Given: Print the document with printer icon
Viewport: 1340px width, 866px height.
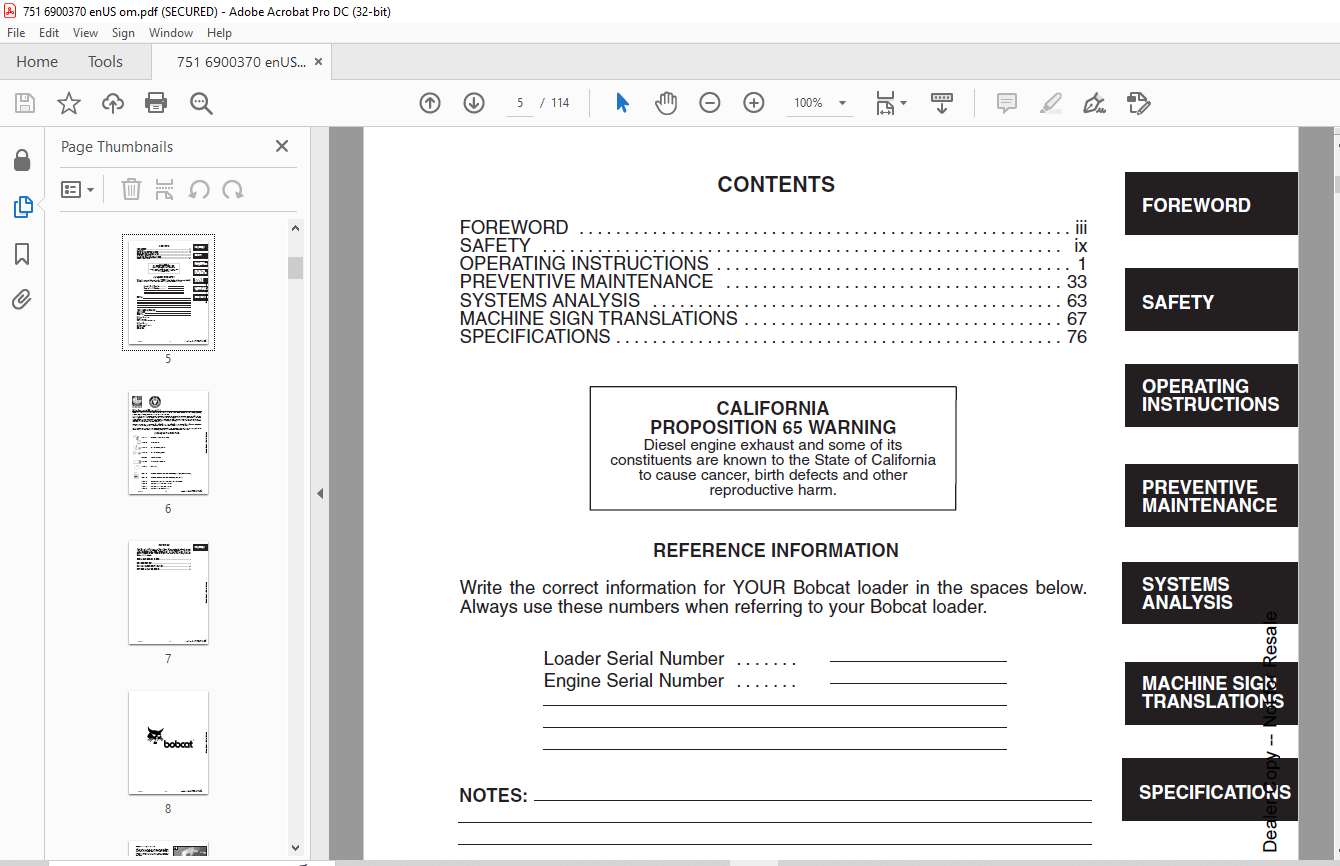Looking at the screenshot, I should (156, 103).
